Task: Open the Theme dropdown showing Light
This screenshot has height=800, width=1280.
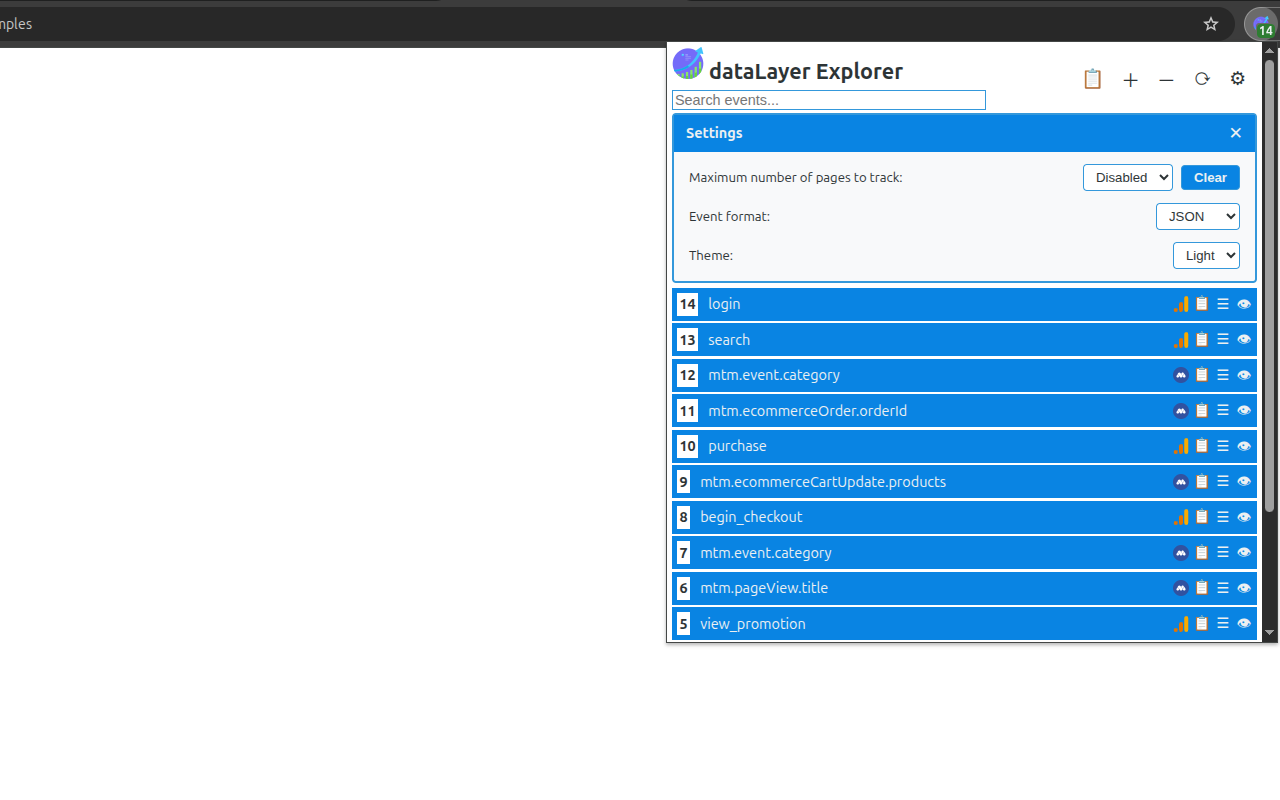Action: [x=1206, y=255]
